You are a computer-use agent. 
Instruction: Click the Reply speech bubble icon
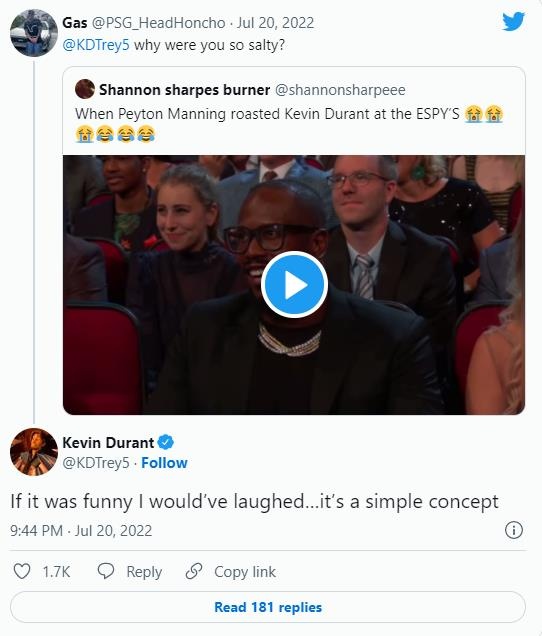(106, 571)
